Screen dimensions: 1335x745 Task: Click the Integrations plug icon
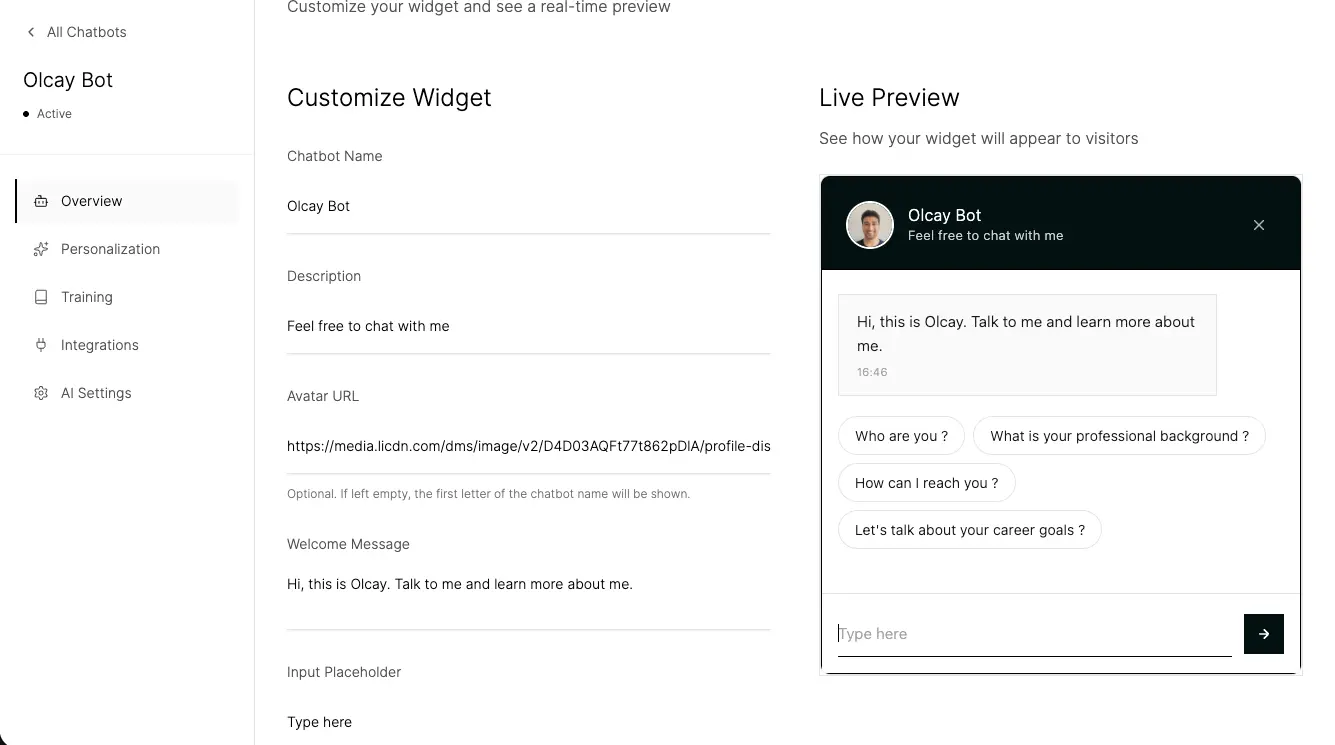(x=41, y=345)
